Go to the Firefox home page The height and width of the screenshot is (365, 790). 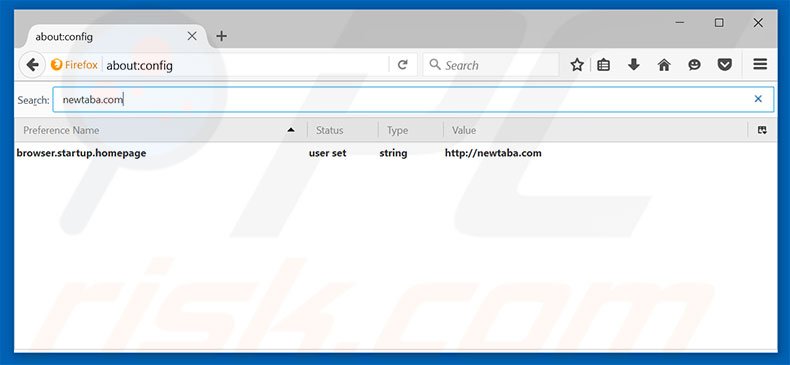[x=664, y=65]
